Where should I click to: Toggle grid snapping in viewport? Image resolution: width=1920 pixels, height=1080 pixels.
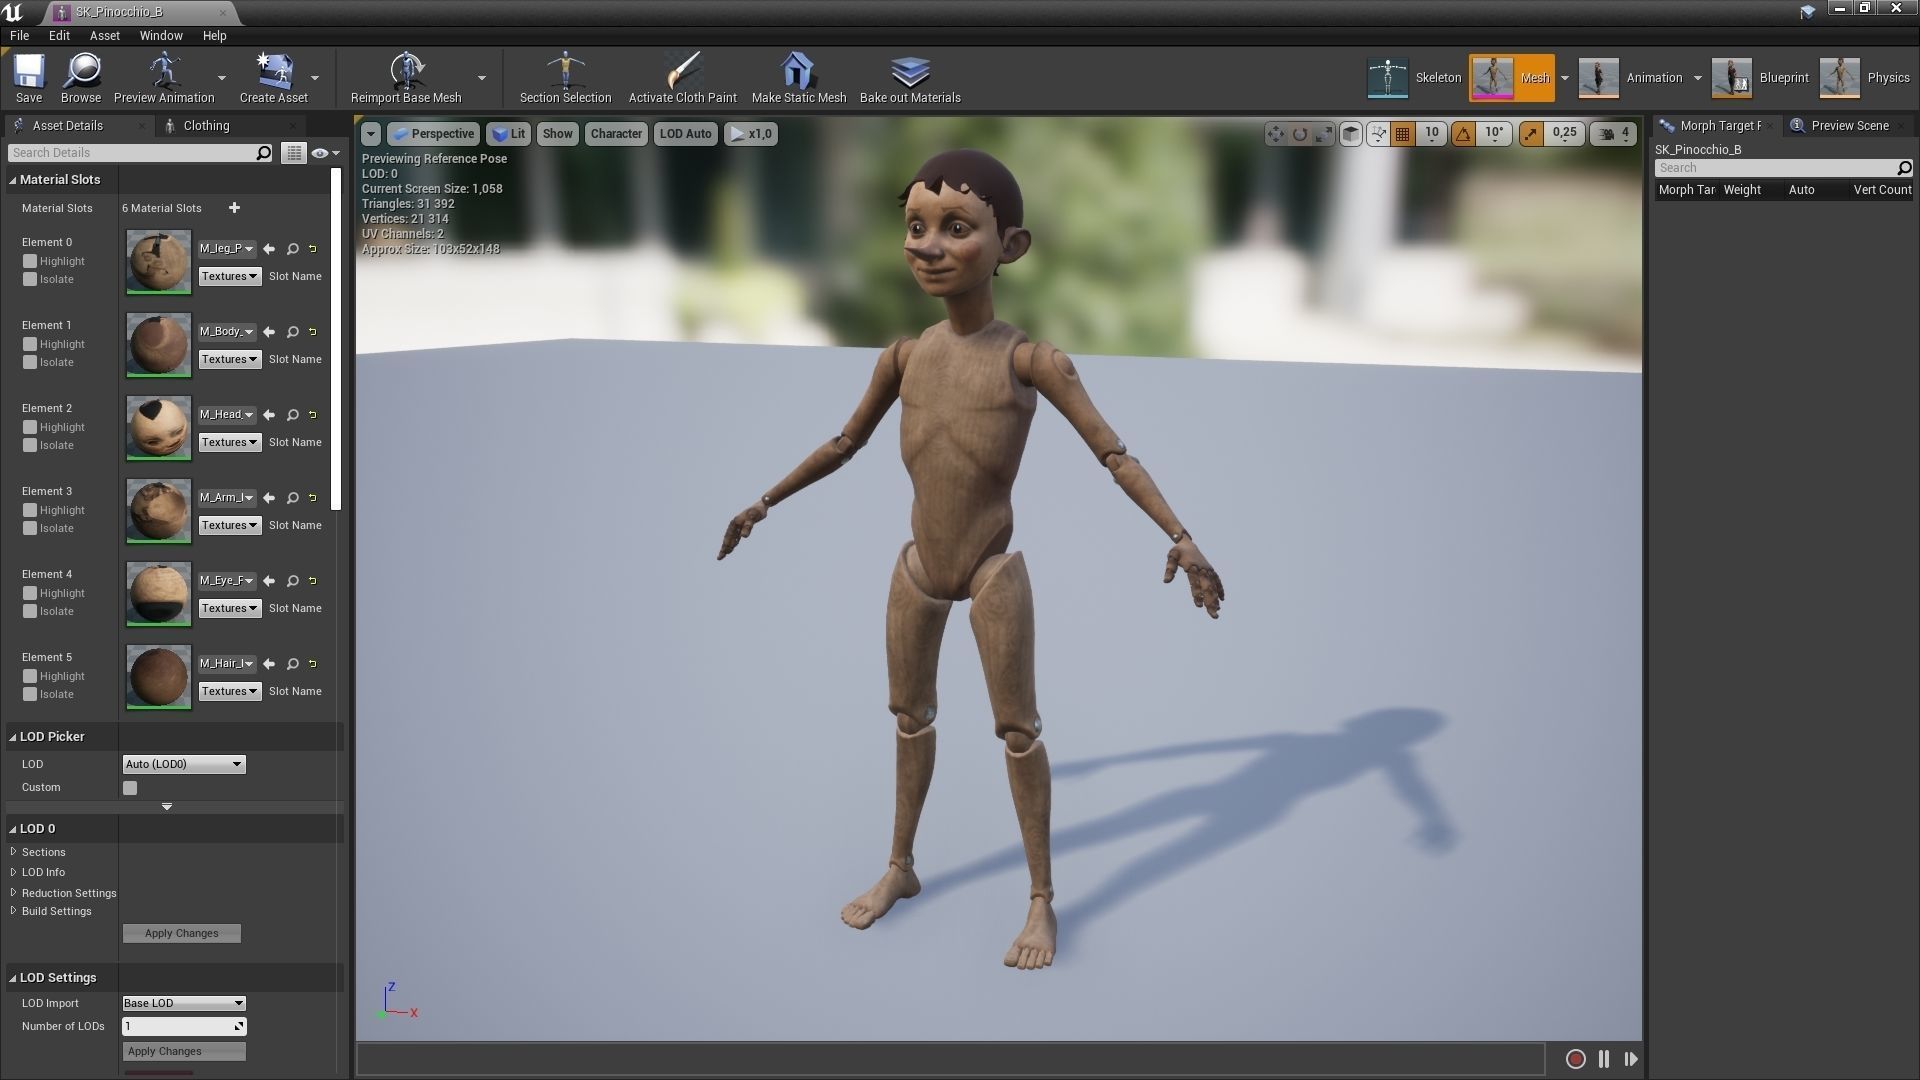click(1403, 134)
